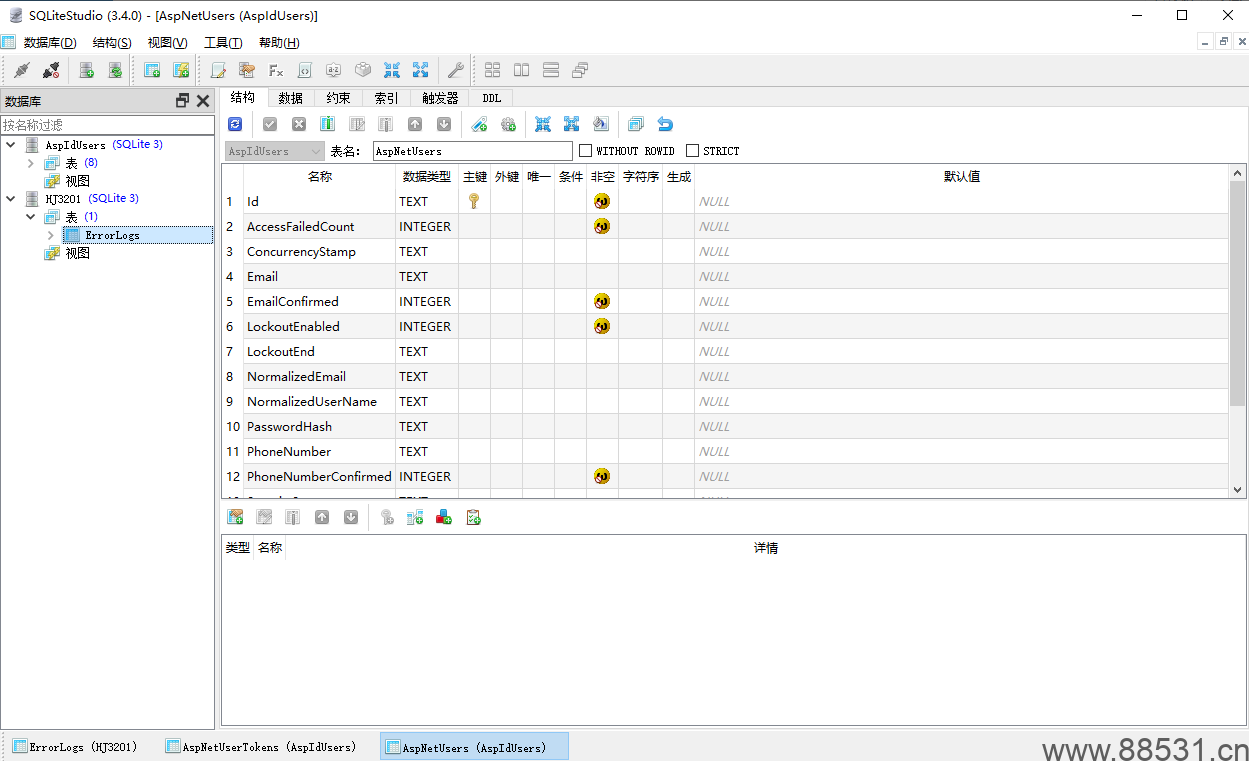The height and width of the screenshot is (761, 1249).
Task: Switch to the 触发器 tab
Action: (x=440, y=98)
